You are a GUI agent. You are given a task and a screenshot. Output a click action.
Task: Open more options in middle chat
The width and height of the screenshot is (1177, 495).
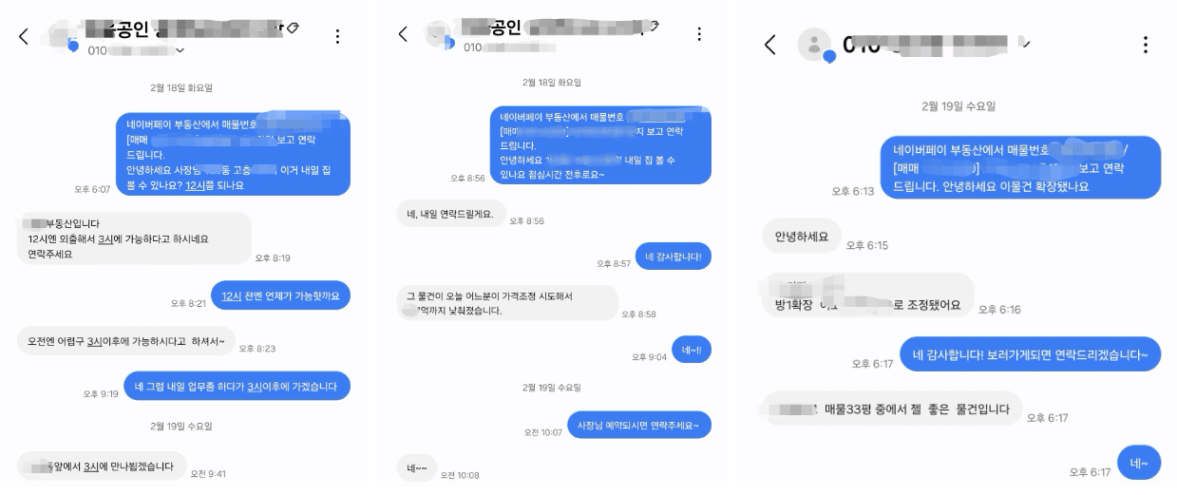[x=699, y=34]
